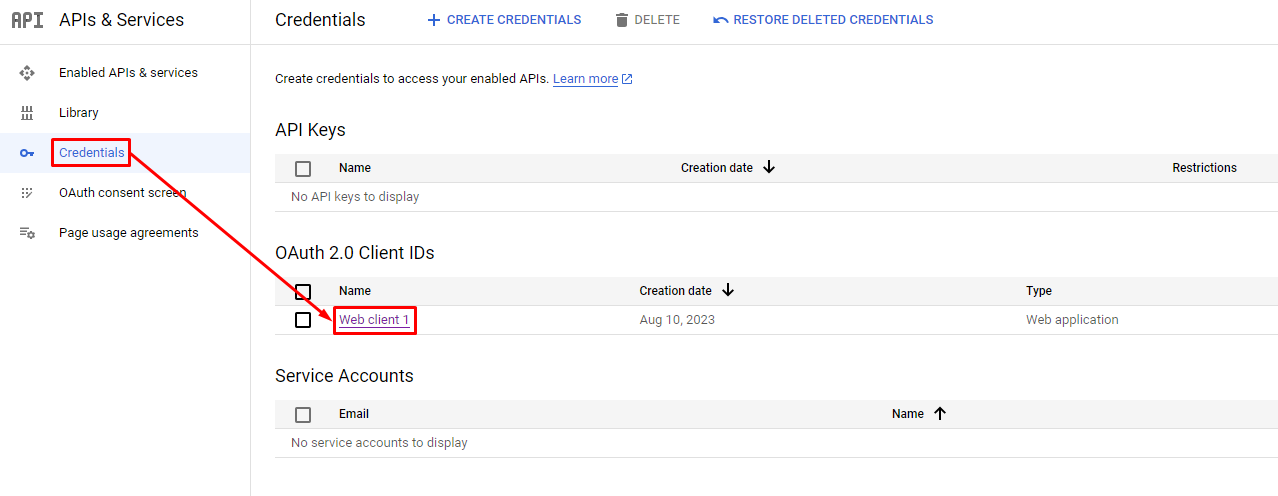Click the Type column header
1278x496 pixels.
1039,291
